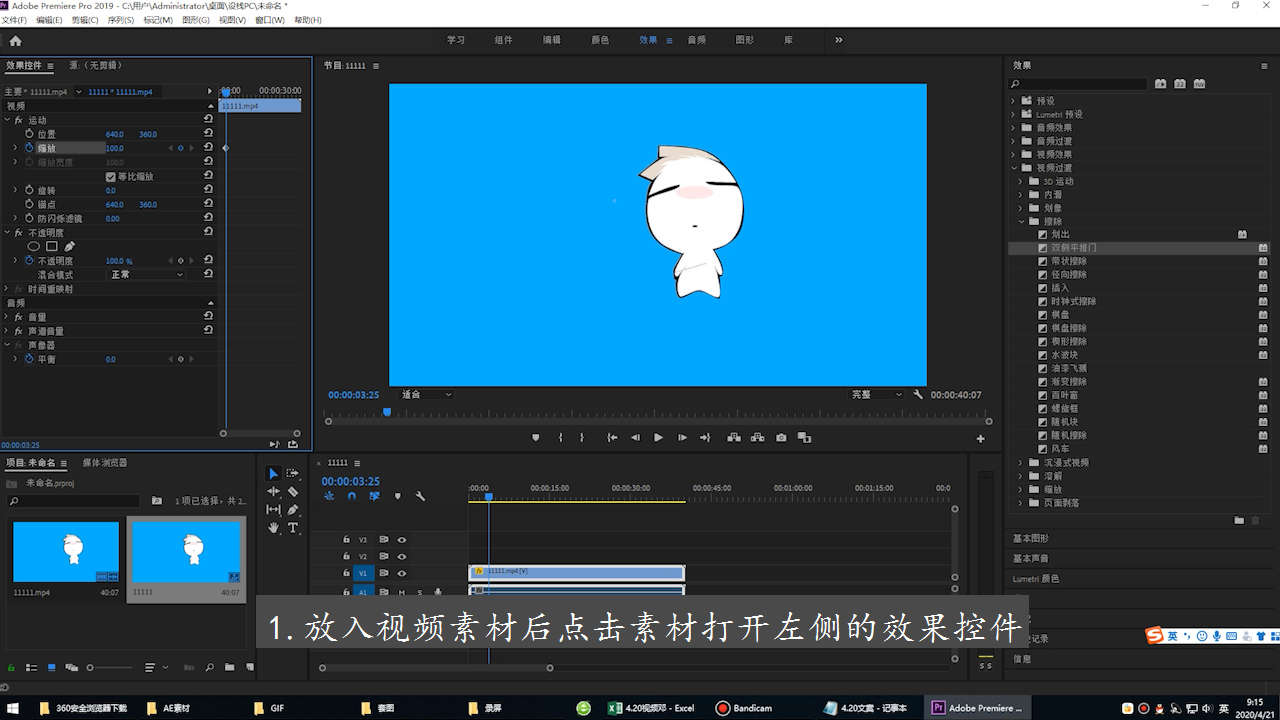Create ellipse mask under opacity

(33, 246)
